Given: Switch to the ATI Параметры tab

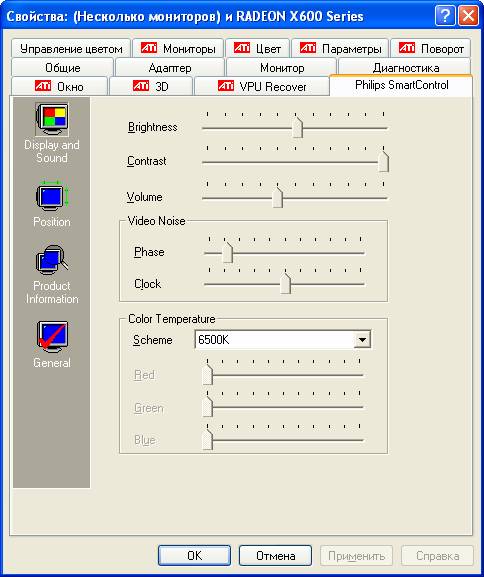Looking at the screenshot, I should (340, 48).
